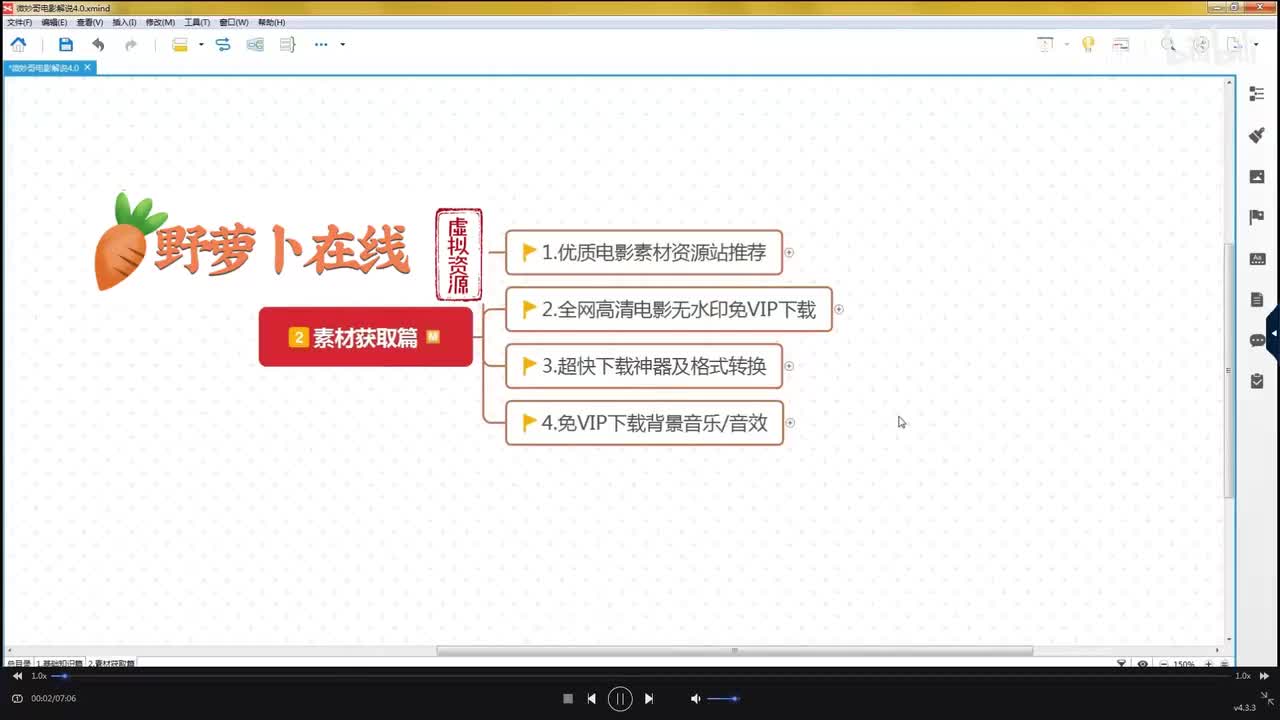Add a relationship line tool
This screenshot has width=1280, height=720.
point(223,44)
